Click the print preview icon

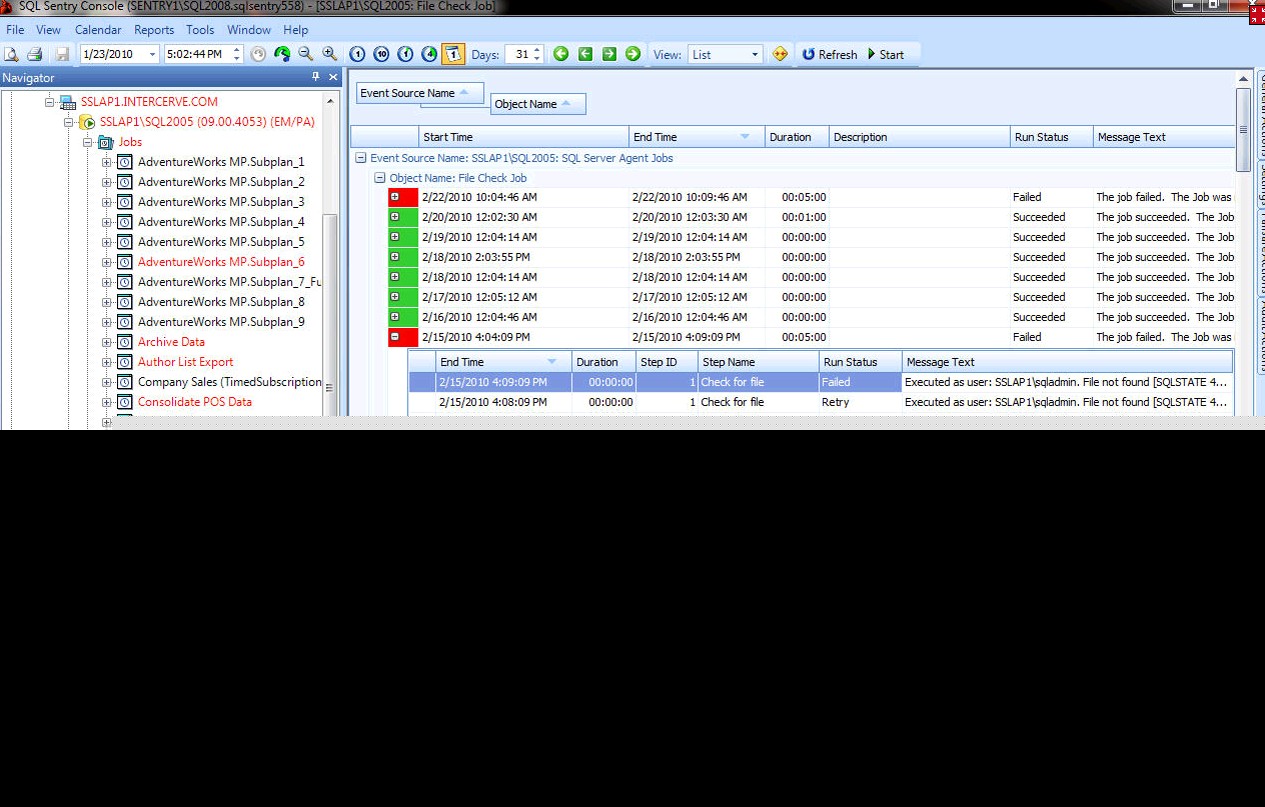11,54
